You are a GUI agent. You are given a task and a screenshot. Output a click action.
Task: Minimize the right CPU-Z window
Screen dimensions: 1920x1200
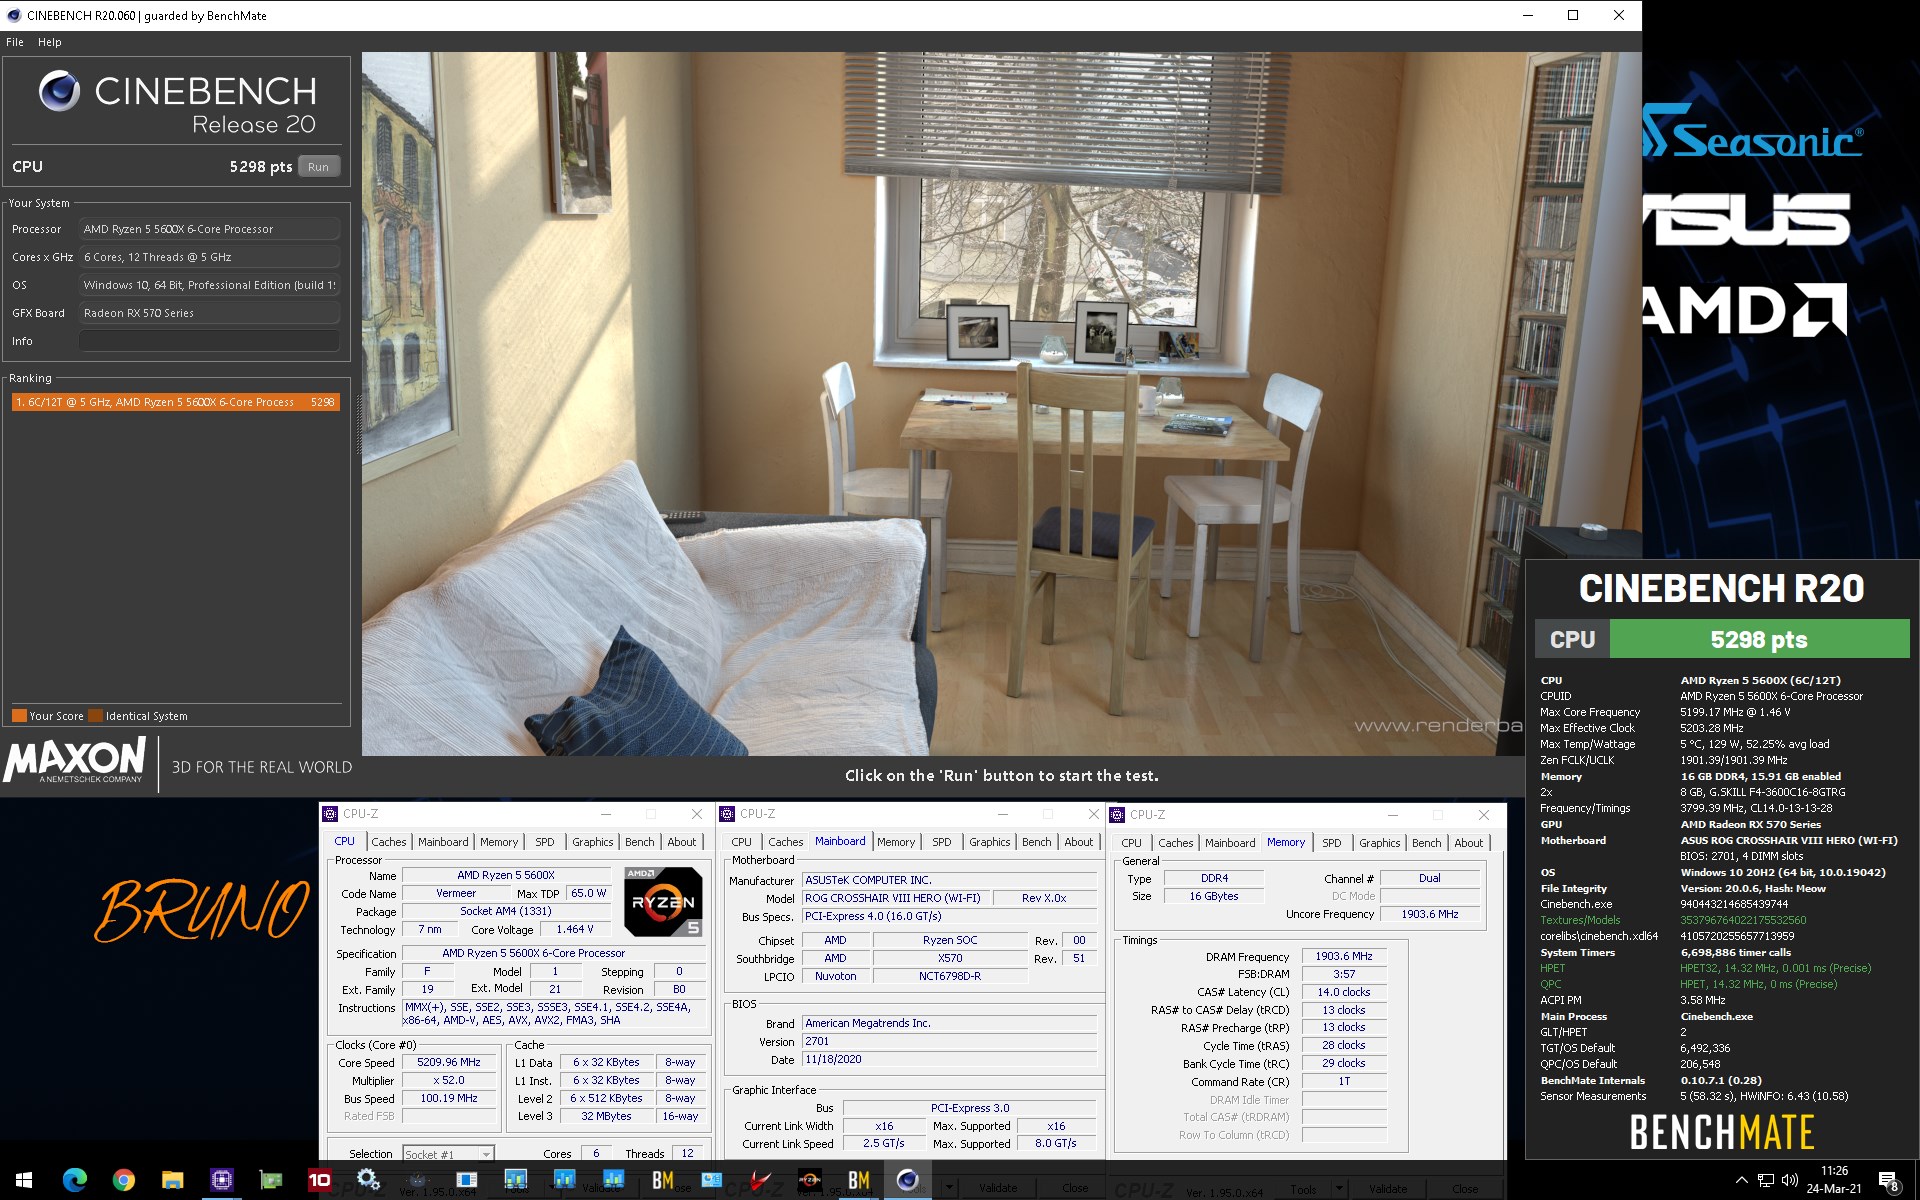tap(1392, 815)
